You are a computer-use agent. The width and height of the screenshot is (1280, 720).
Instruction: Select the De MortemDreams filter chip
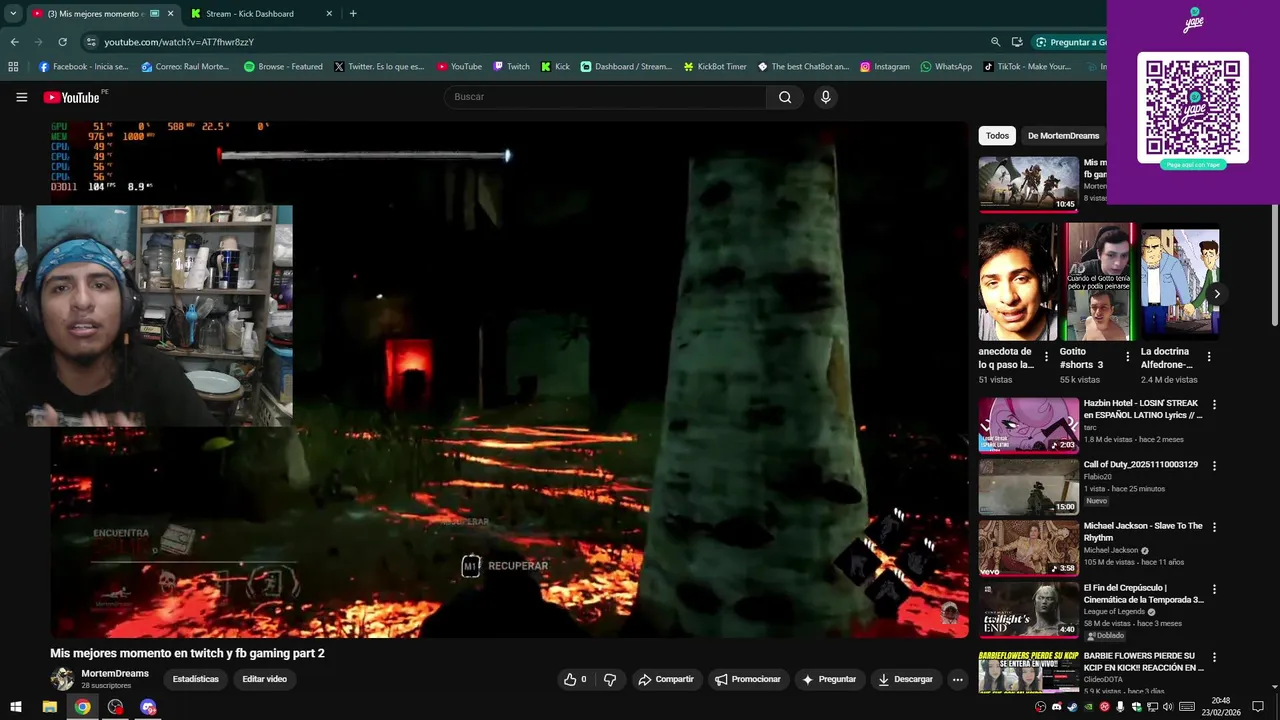pyautogui.click(x=1063, y=135)
